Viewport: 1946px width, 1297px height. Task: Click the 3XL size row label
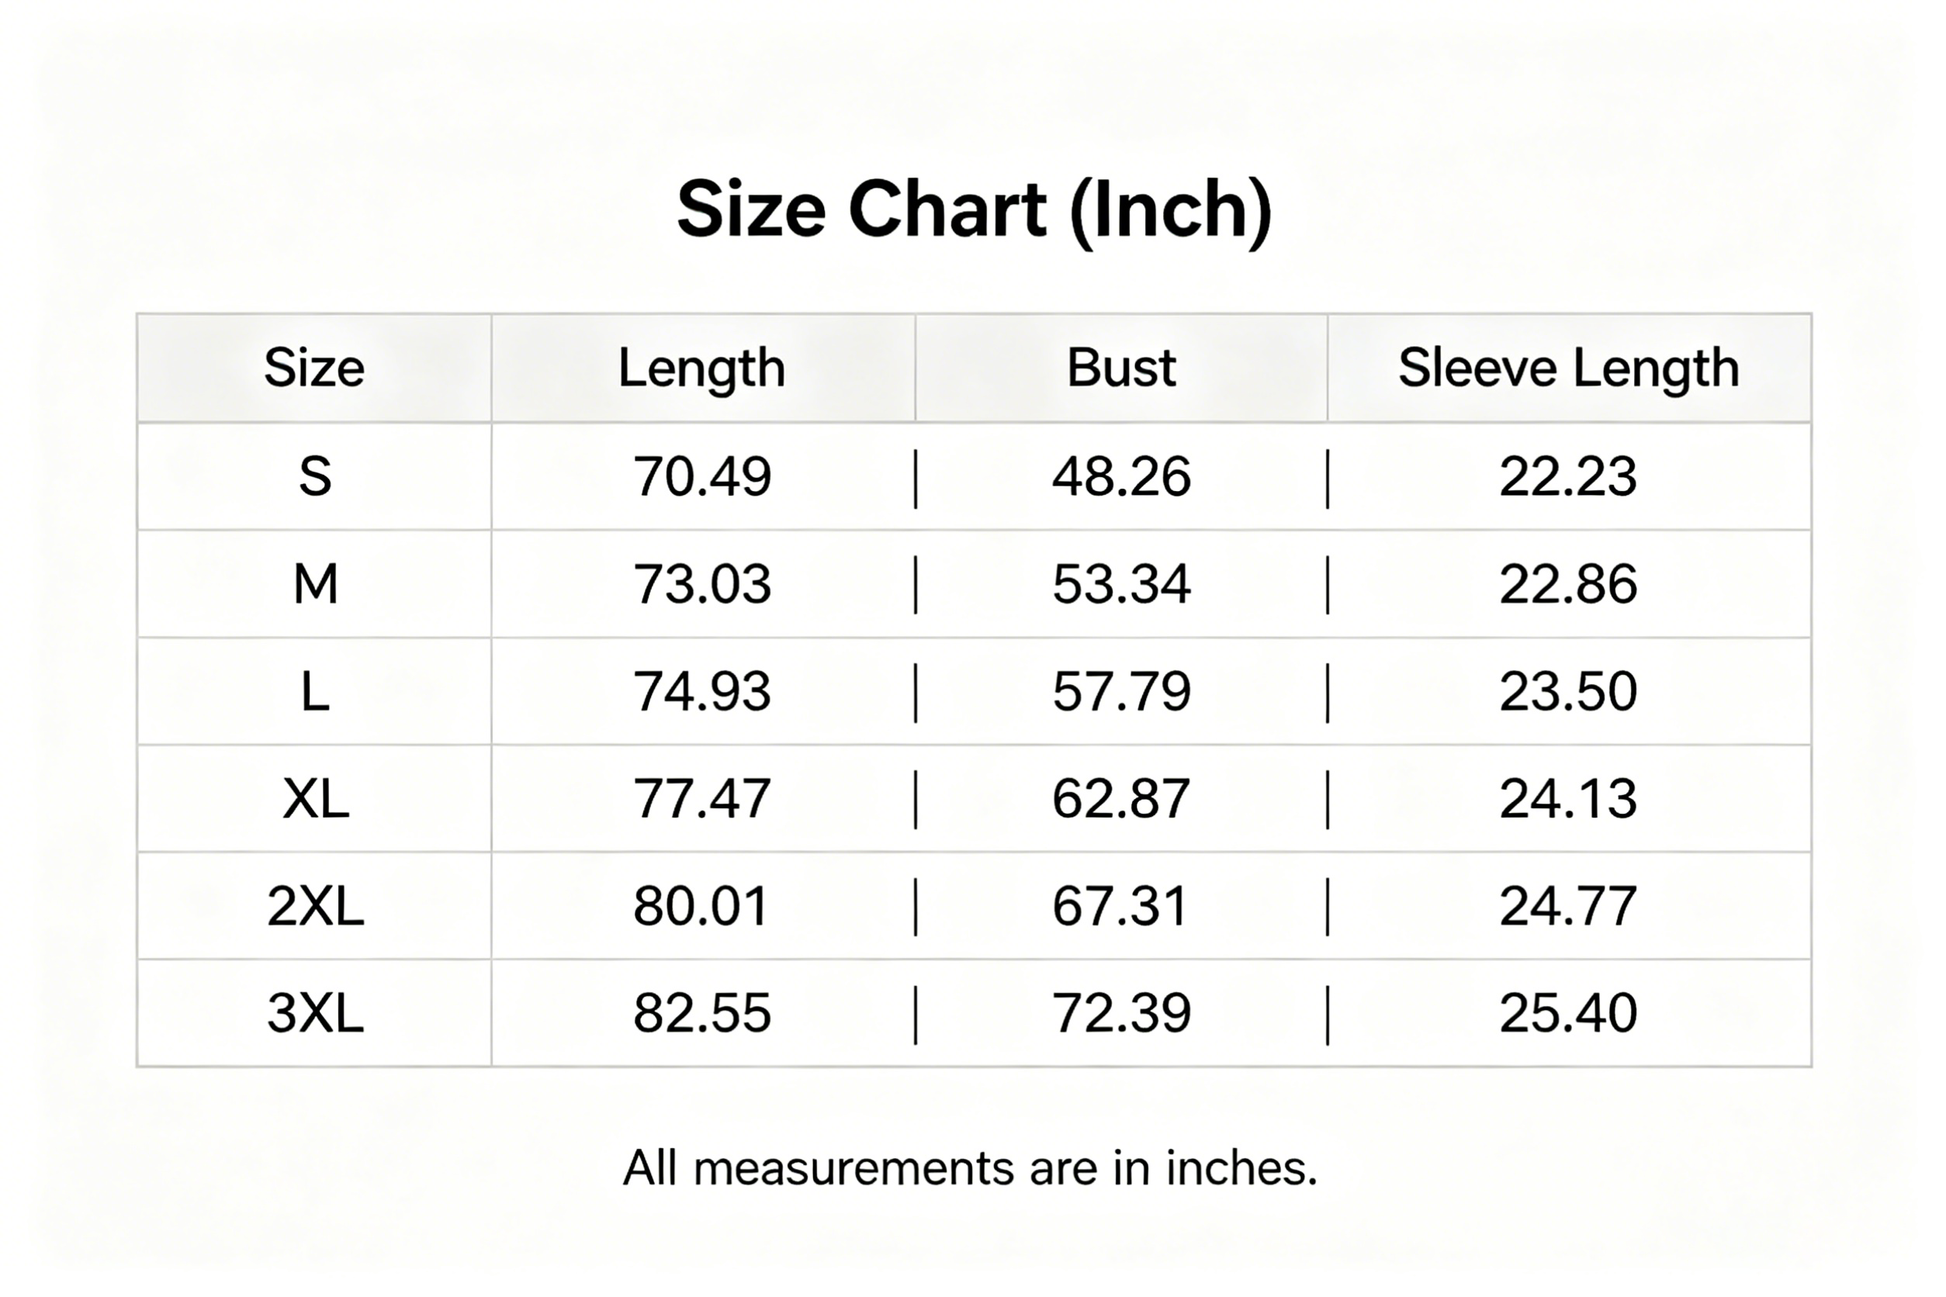click(315, 1013)
